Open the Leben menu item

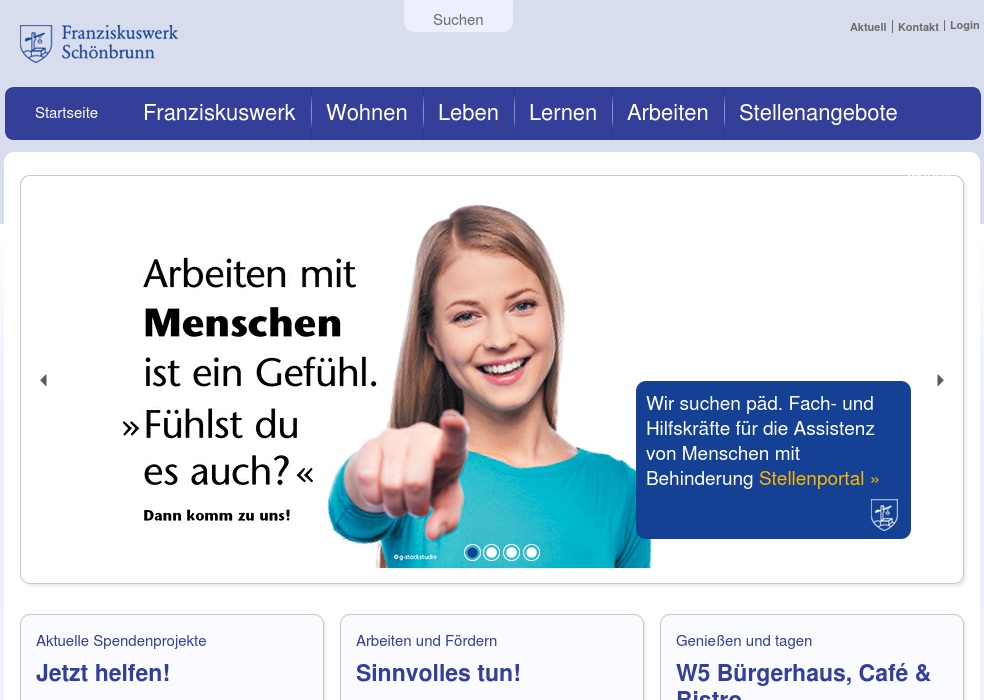(469, 113)
